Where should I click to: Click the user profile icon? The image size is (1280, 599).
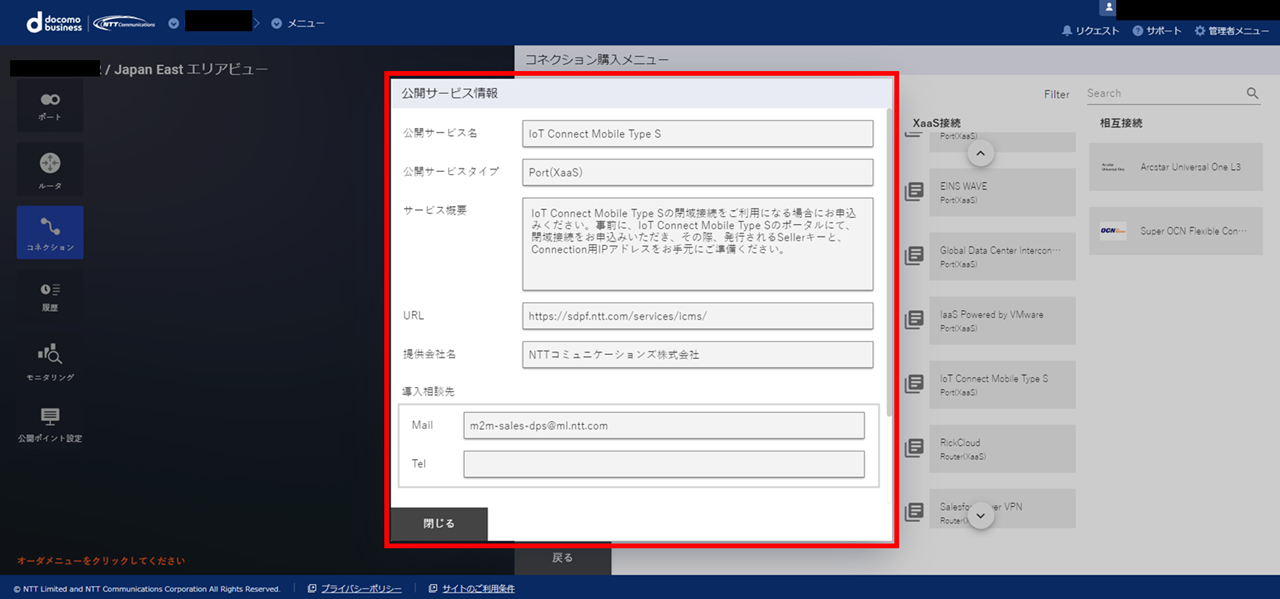click(x=1107, y=8)
